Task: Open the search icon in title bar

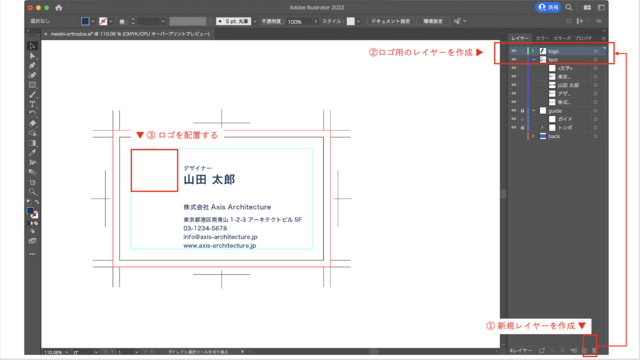Action: pos(569,8)
